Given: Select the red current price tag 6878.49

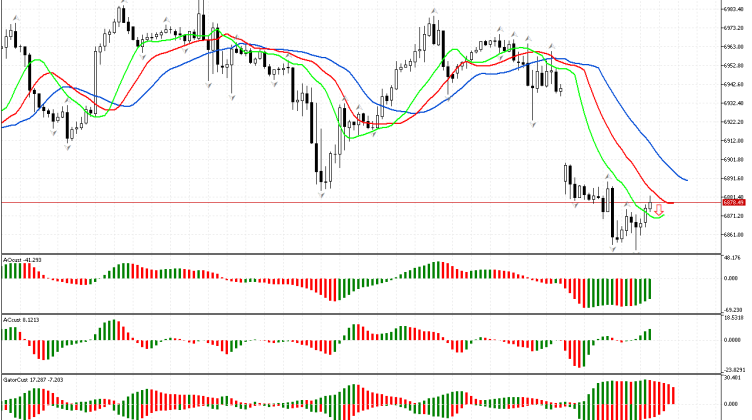Looking at the screenshot, I should click(x=734, y=203).
